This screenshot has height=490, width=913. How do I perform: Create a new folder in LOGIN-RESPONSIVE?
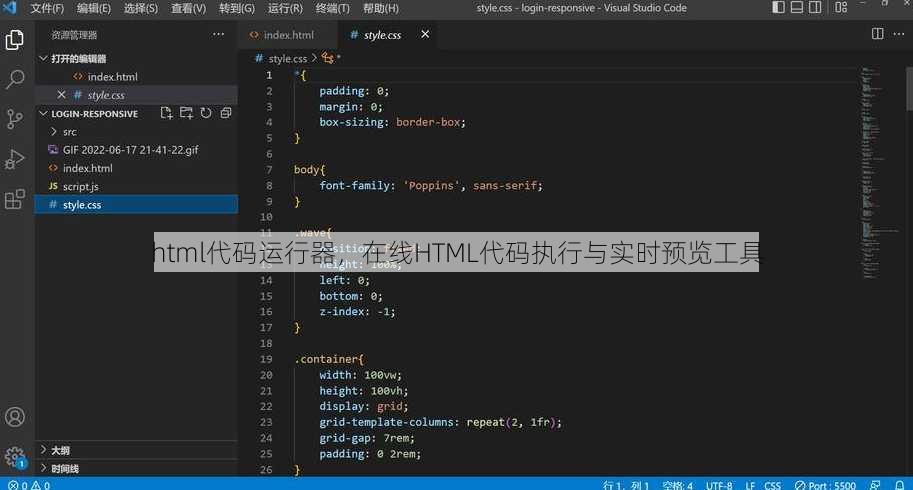[186, 113]
